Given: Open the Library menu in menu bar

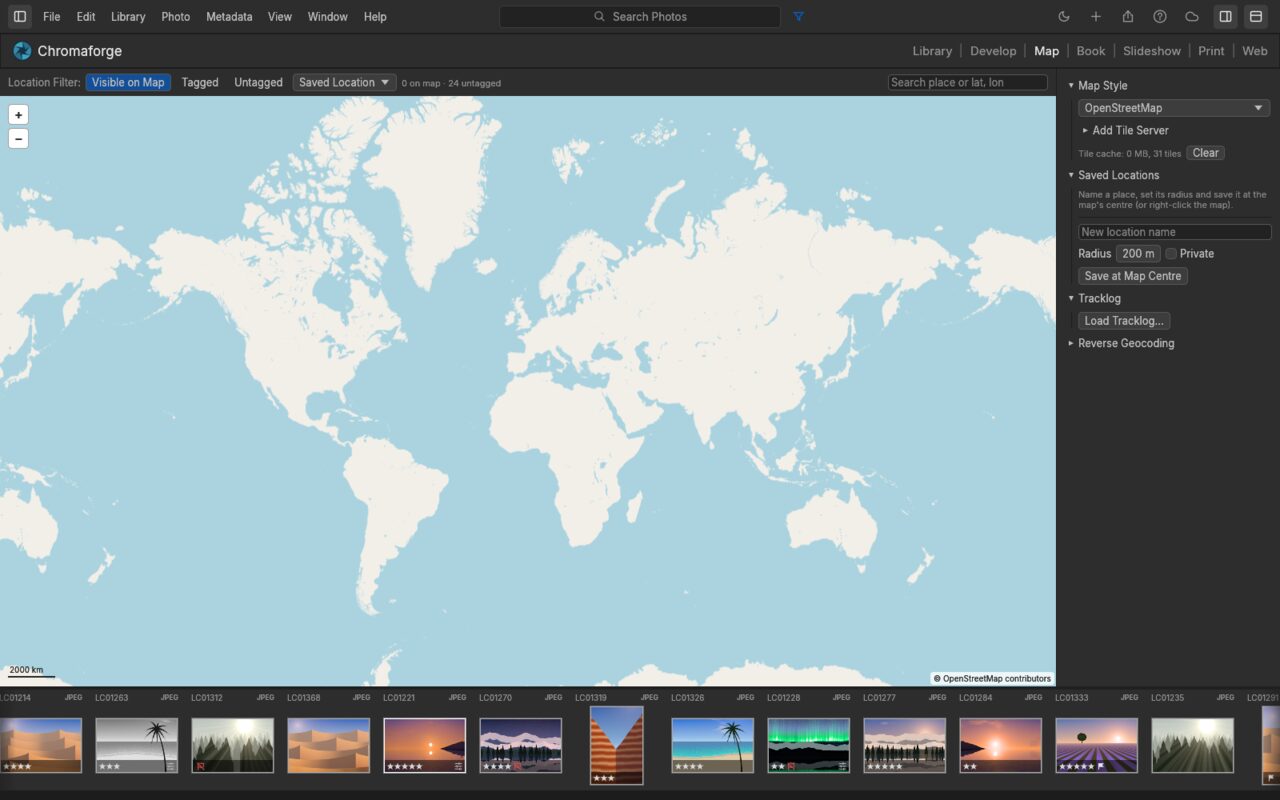Looking at the screenshot, I should point(128,17).
